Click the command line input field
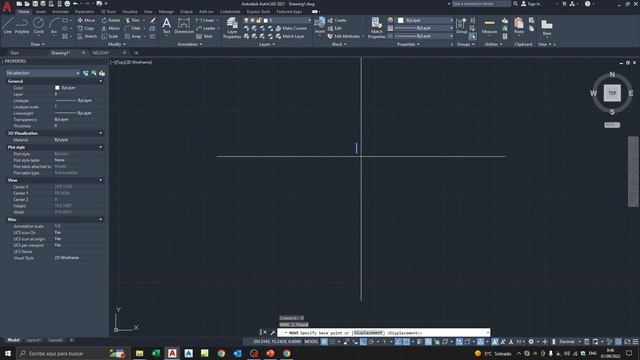 point(384,333)
